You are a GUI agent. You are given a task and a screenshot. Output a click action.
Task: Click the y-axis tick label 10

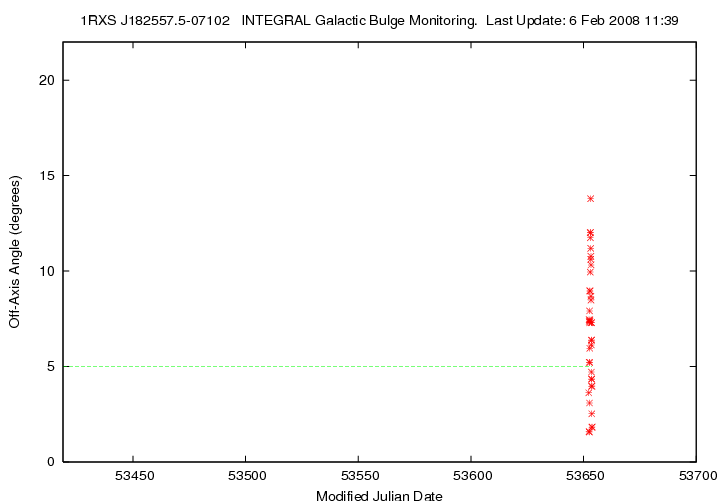coord(46,271)
